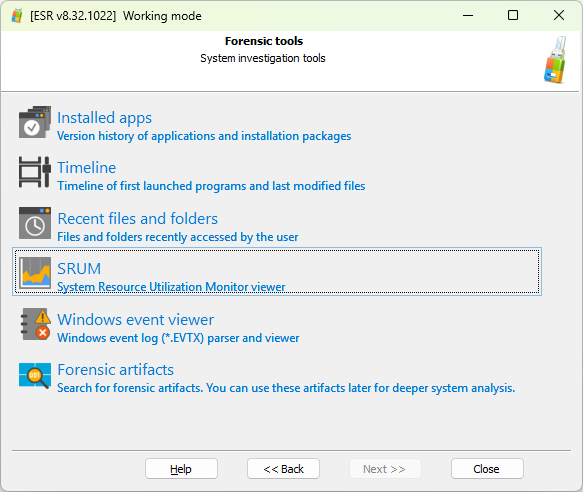The height and width of the screenshot is (492, 583).
Task: Select the Forensic artifacts title
Action: click(116, 370)
